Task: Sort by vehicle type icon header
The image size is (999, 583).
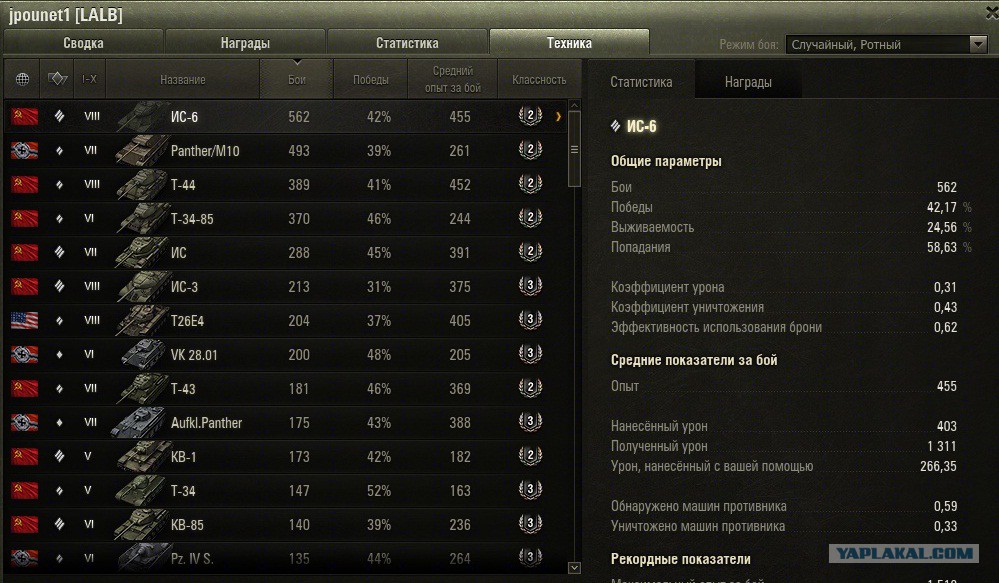Action: point(58,79)
